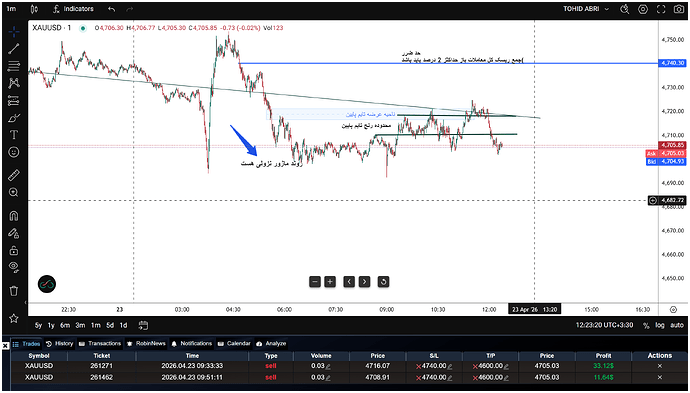Sort trades by Profit column header
Screen dimensions: 690x393
(603, 356)
